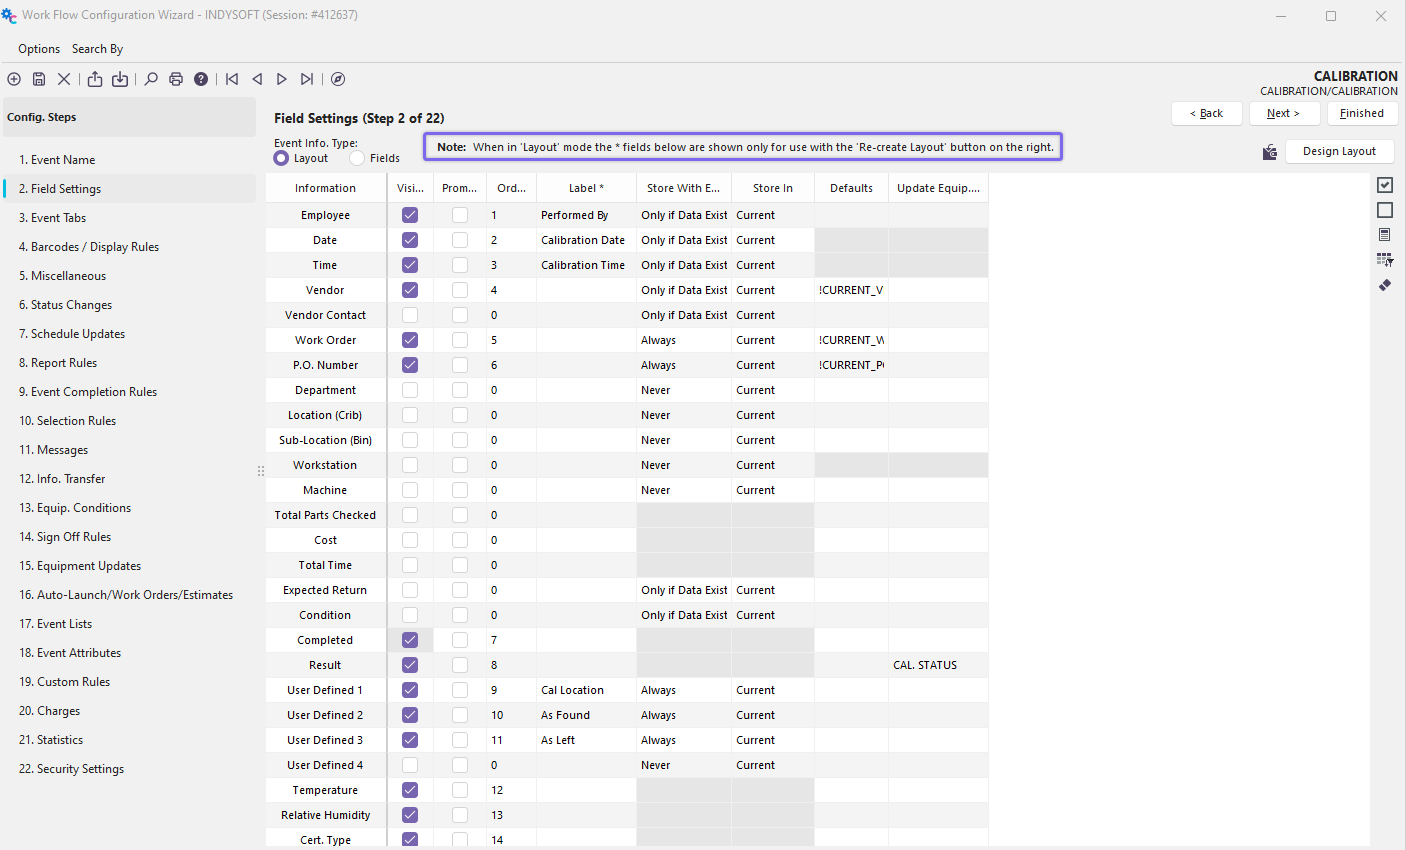Click the eraser icon on right edge
Screen dimensions: 1406x850
(x=1385, y=285)
